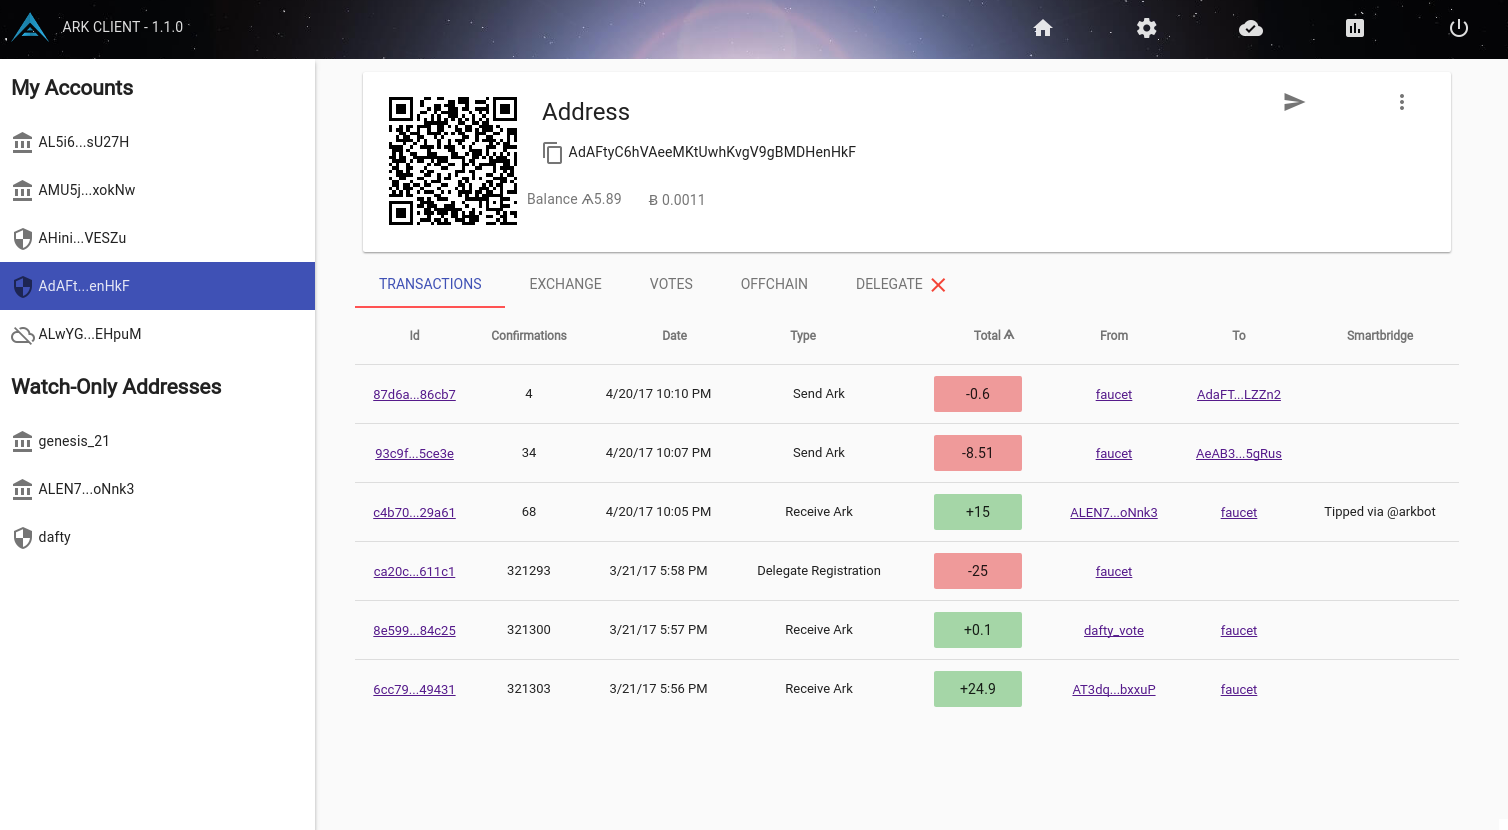1508x830 pixels.
Task: Open the Delegate tab
Action: pyautogui.click(x=889, y=284)
